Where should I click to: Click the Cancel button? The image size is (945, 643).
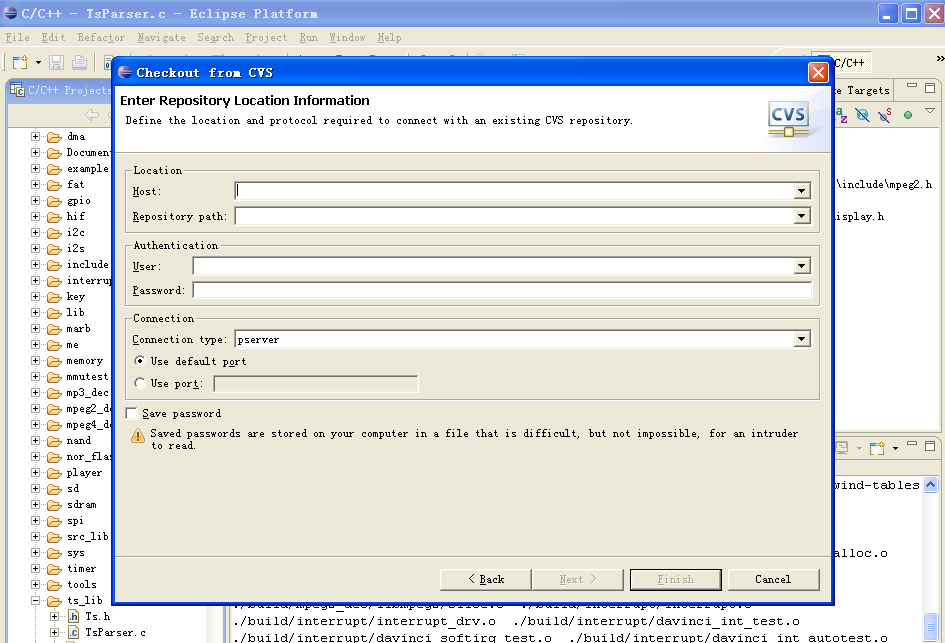pos(773,579)
